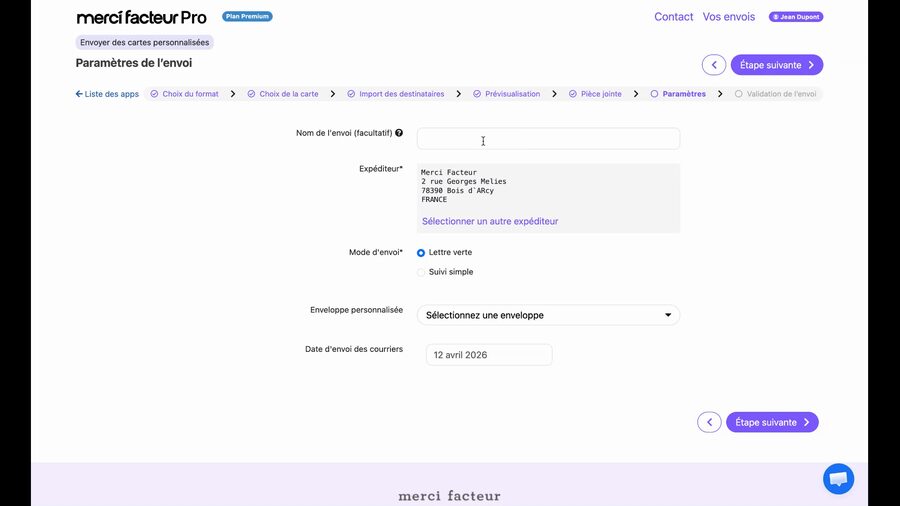Go to Validation de l'envoi step
The height and width of the screenshot is (506, 900).
pyautogui.click(x=775, y=94)
